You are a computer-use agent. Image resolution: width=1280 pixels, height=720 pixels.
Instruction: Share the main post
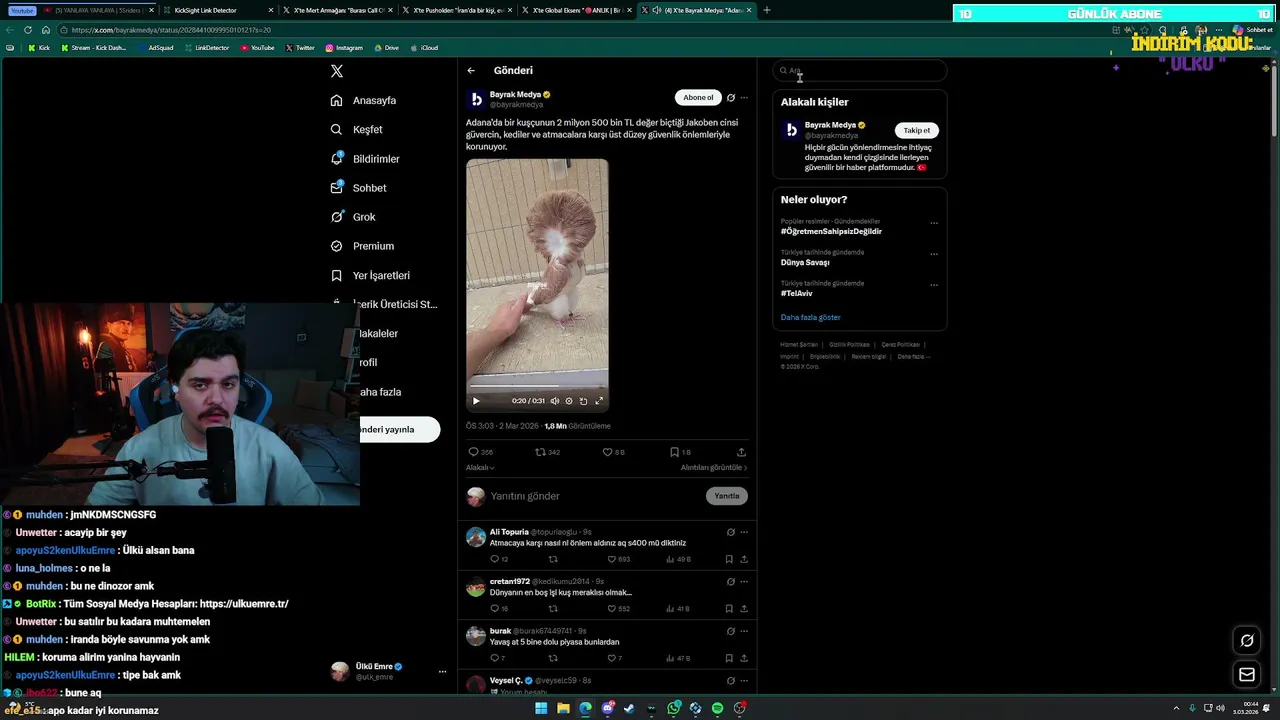click(741, 452)
